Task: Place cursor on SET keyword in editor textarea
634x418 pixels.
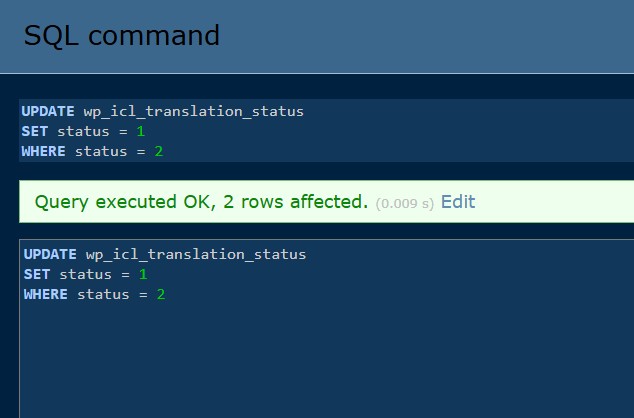Action: coord(36,274)
